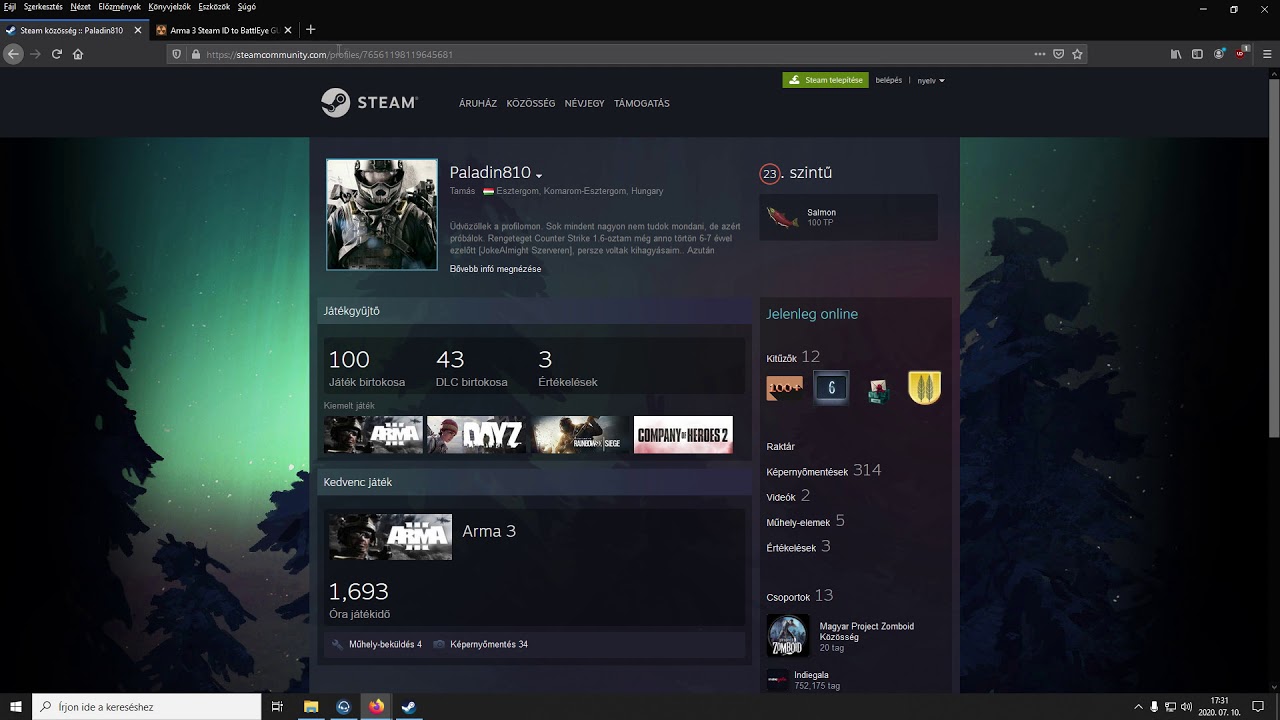The width and height of the screenshot is (1280, 720).
Task: Click the badge showing number 6
Action: tap(831, 388)
